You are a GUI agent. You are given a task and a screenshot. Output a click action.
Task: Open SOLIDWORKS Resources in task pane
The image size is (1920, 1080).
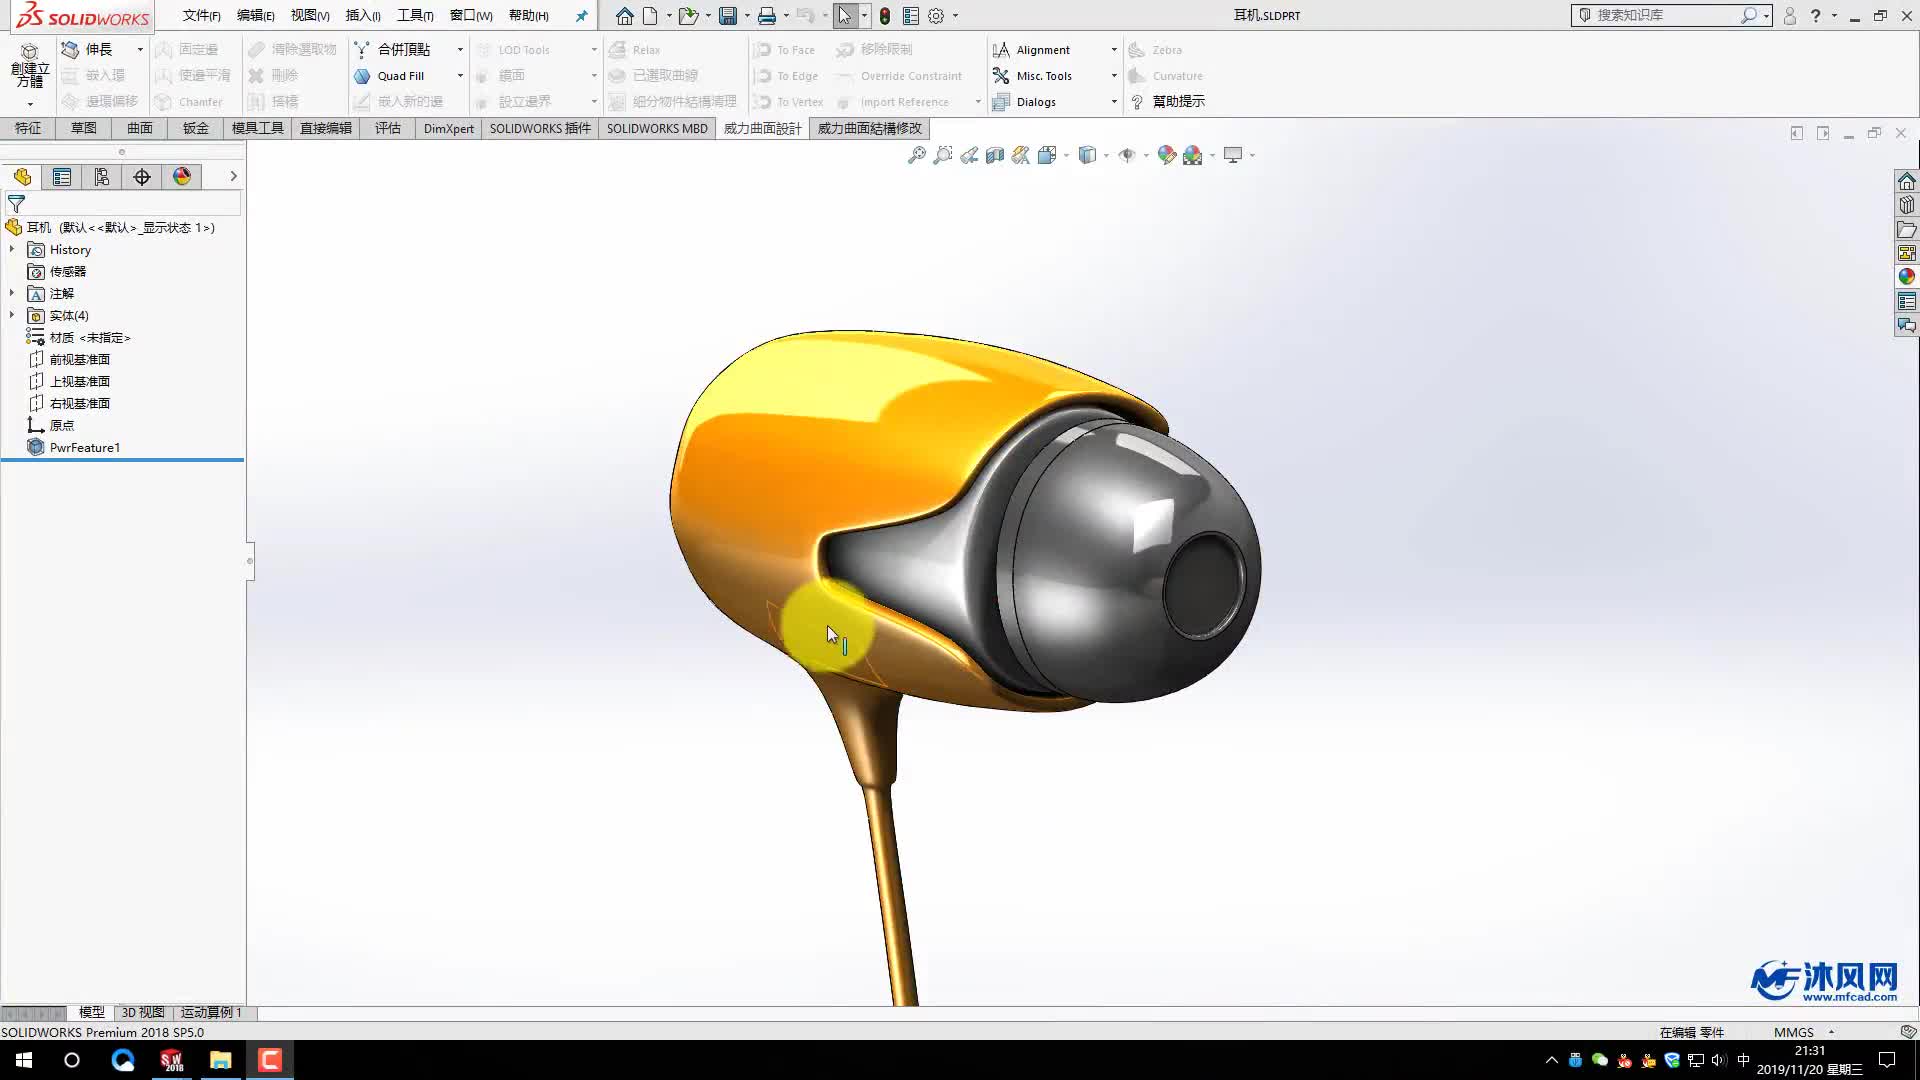(x=1907, y=181)
